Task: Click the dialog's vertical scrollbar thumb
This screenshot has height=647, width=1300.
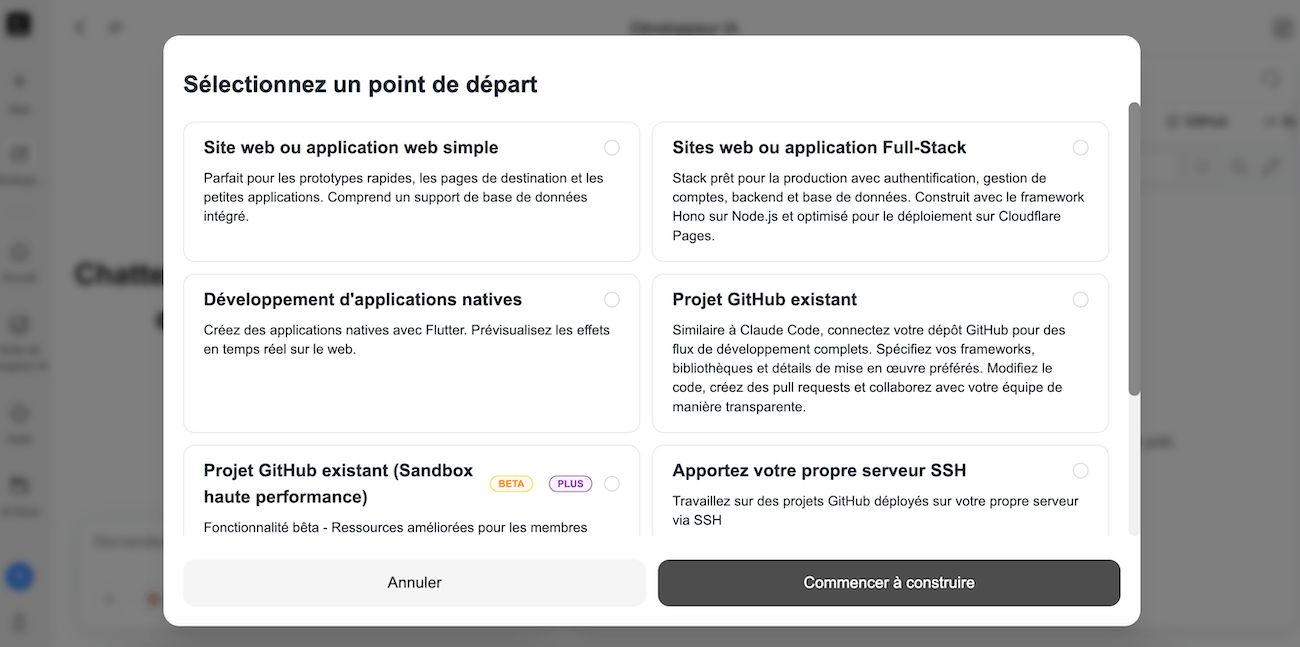Action: pyautogui.click(x=1134, y=248)
